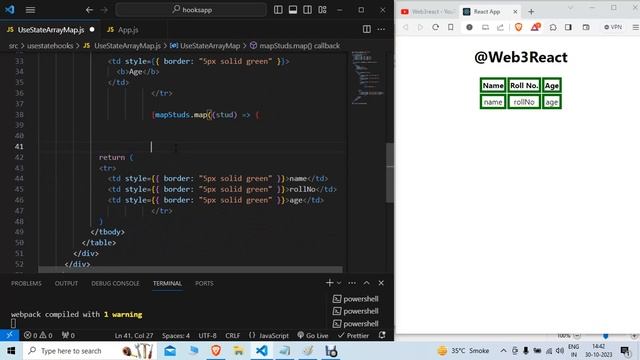Open Customize Layout icon
This screenshot has width=640, height=360.
click(x=322, y=10)
